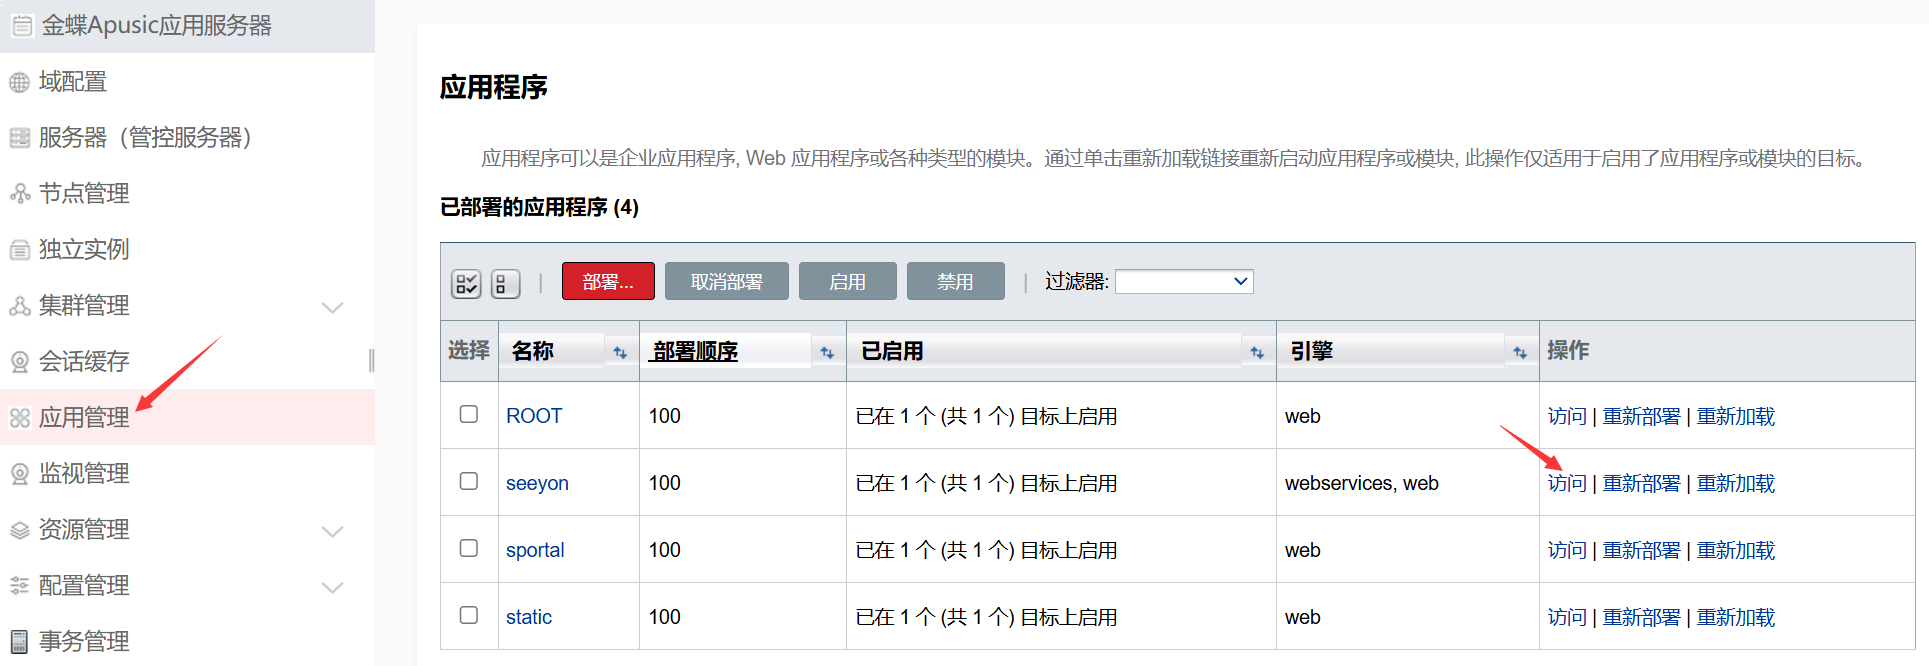Sort by 已启用 using its sort arrows
1929x666 pixels.
click(1257, 352)
